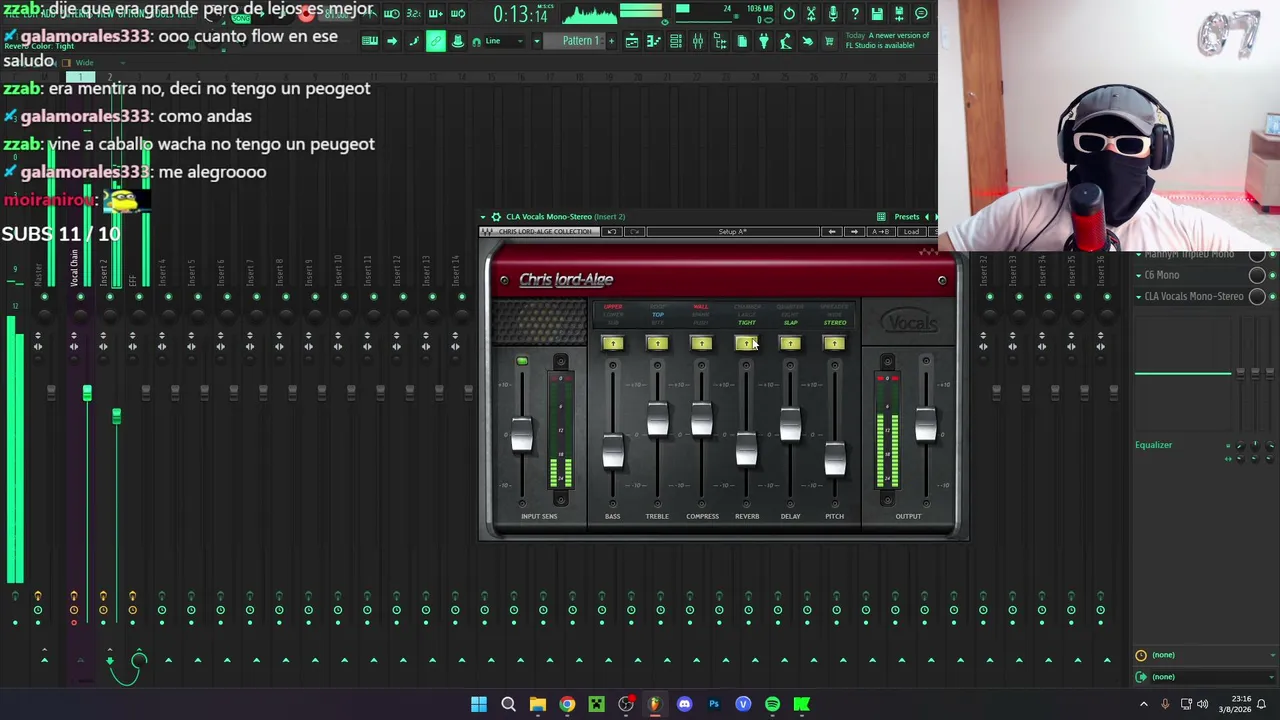Go to next Waves preset arrow
Viewport: 1280px width, 720px height.
click(854, 232)
